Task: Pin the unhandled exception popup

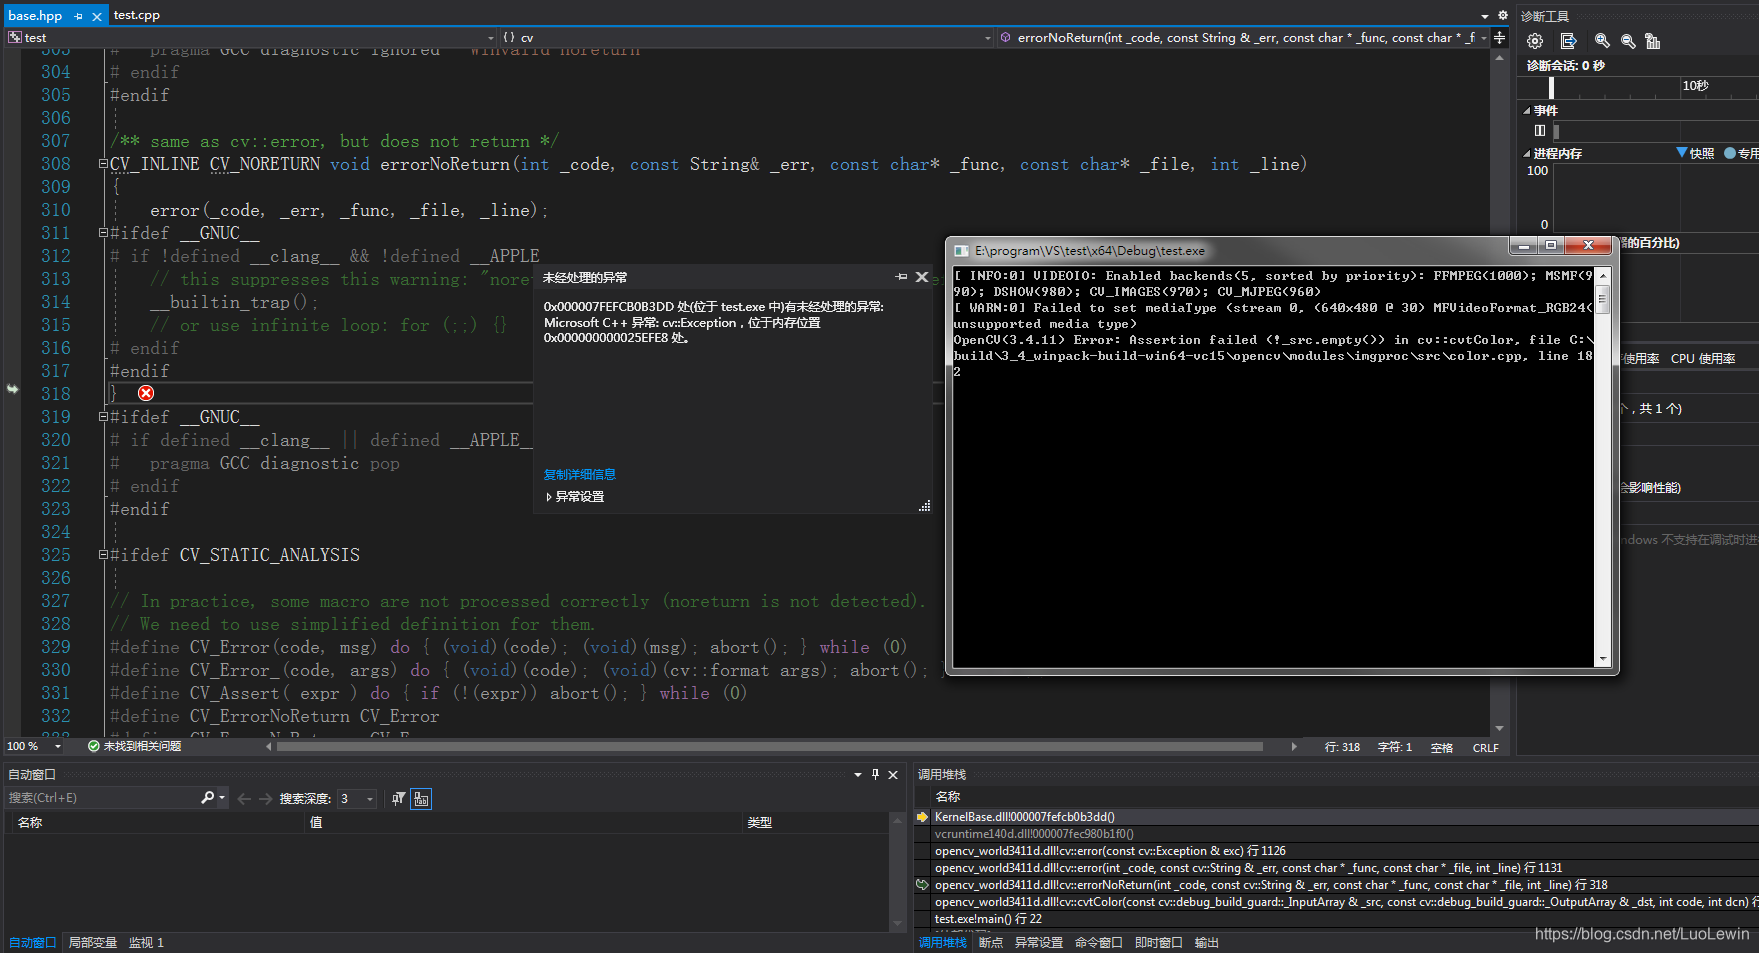Action: 902,277
